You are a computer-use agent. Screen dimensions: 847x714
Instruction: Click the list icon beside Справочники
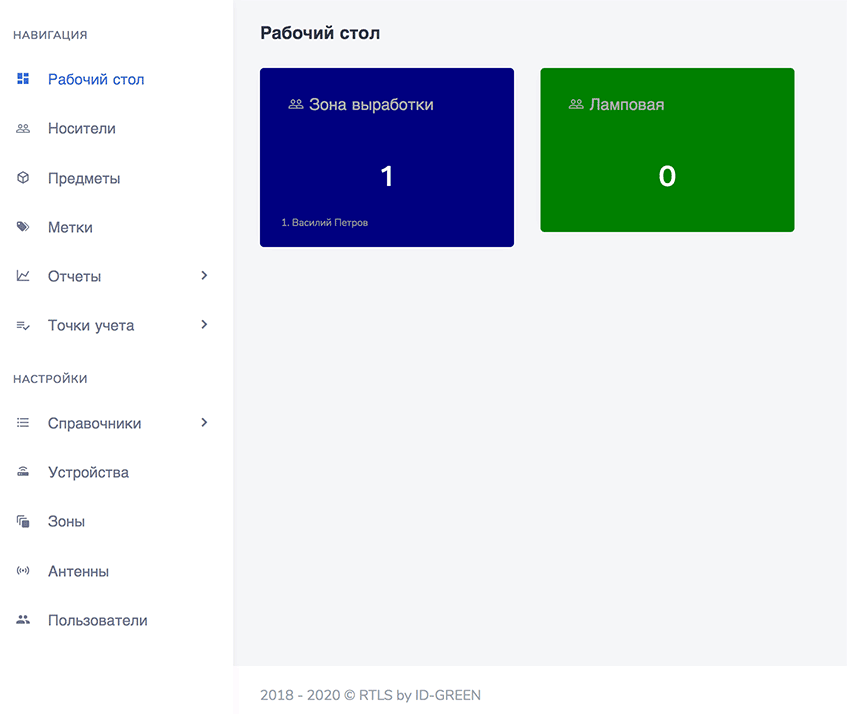pyautogui.click(x=23, y=423)
